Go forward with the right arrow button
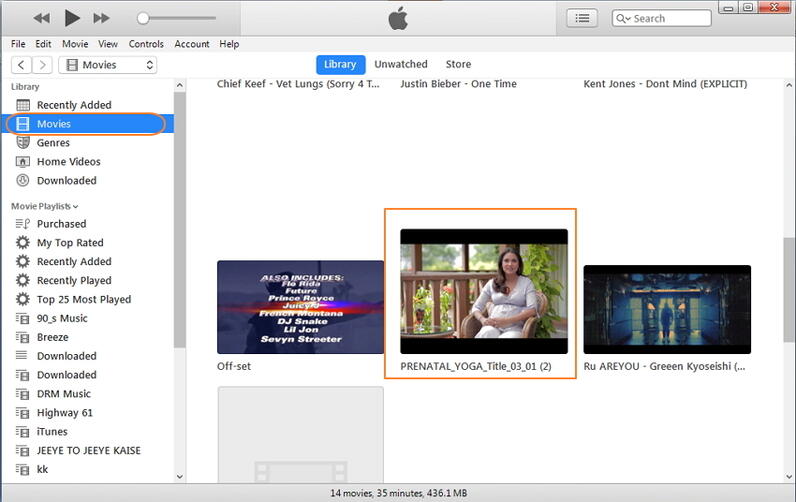The height and width of the screenshot is (502, 796). (x=43, y=65)
